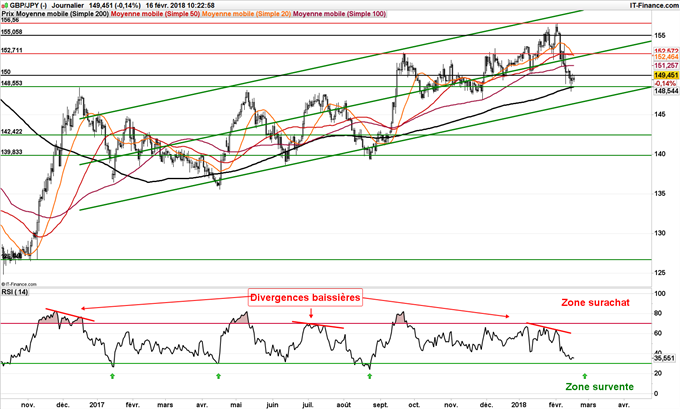
Task: Click the juin label on time axis
Action: coord(272,405)
